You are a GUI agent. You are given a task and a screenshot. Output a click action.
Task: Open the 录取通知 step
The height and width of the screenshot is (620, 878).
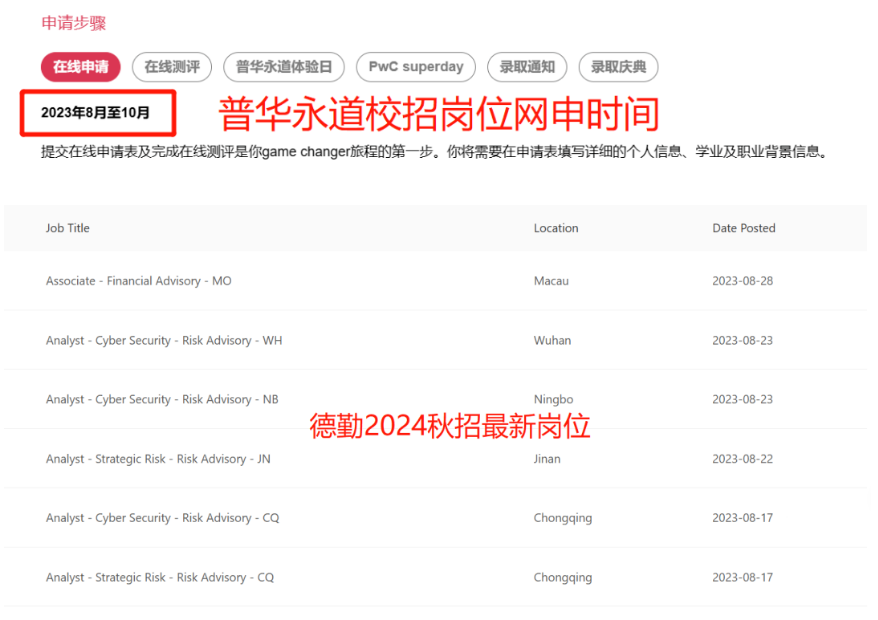[527, 67]
